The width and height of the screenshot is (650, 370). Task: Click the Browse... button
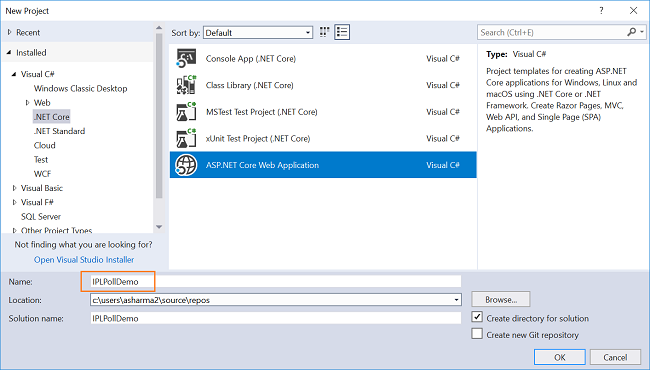pos(501,299)
